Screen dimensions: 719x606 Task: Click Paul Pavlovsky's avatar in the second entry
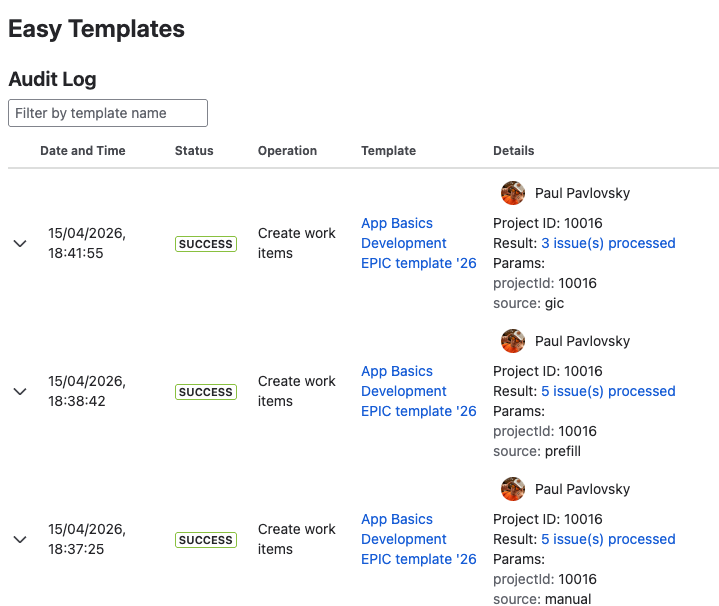pyautogui.click(x=513, y=341)
